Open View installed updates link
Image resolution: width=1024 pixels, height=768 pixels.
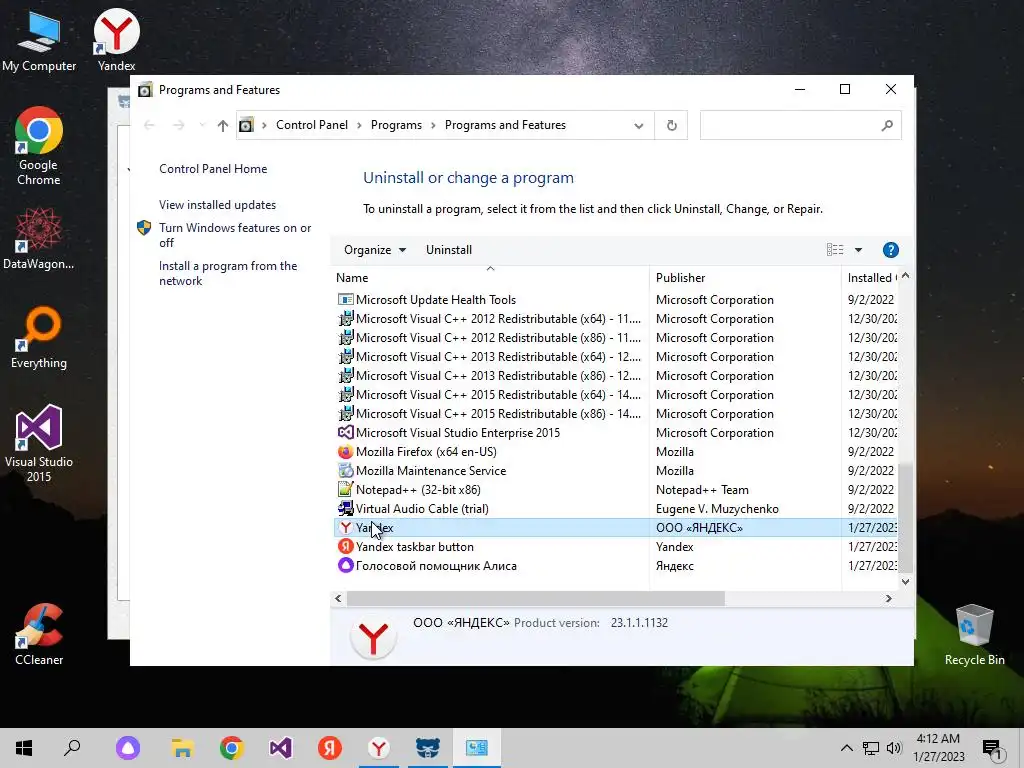click(217, 205)
